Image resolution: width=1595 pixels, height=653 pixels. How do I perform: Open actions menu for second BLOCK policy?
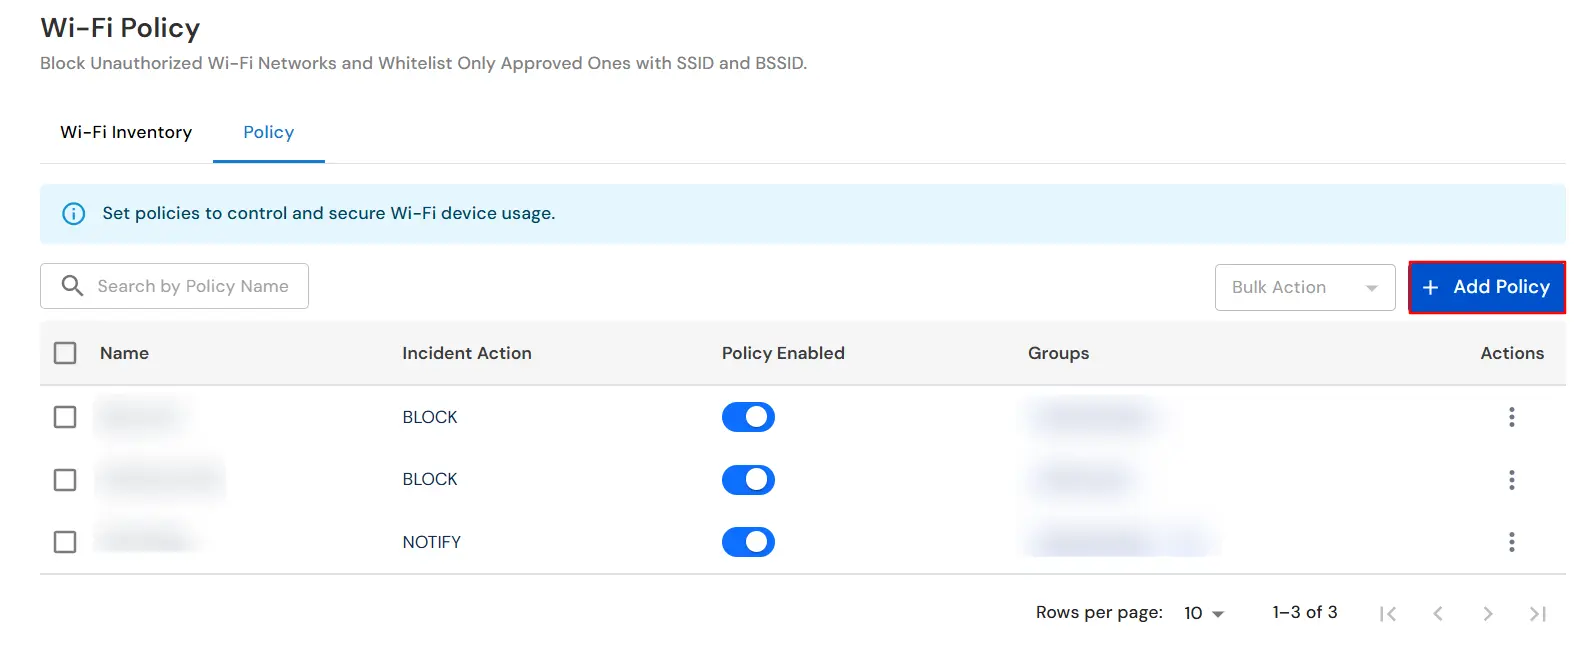pos(1511,480)
